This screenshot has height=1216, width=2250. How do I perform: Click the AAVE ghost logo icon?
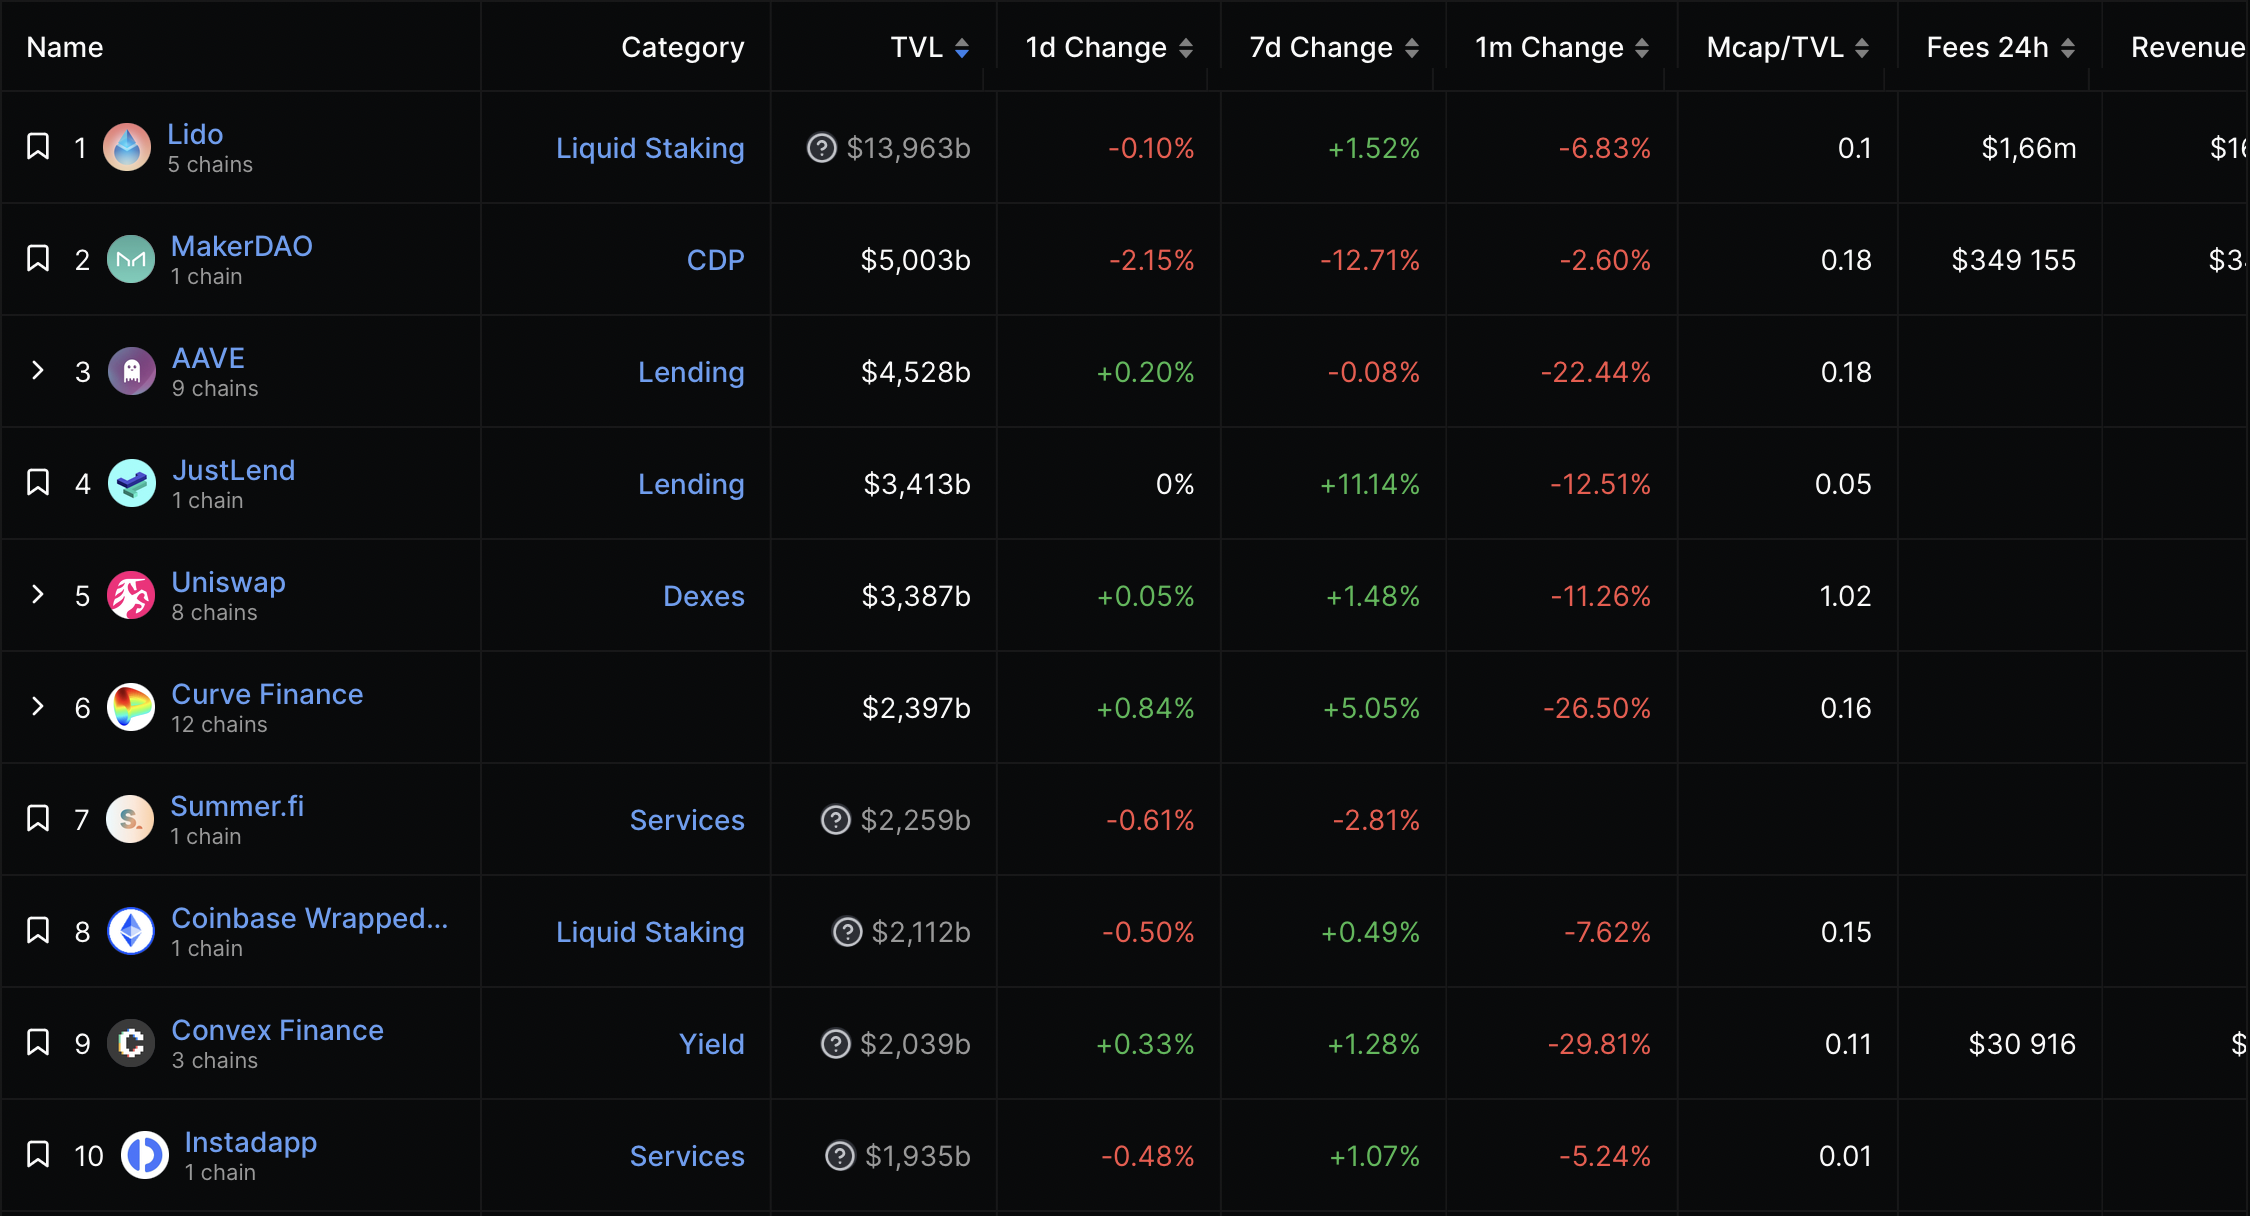[131, 372]
